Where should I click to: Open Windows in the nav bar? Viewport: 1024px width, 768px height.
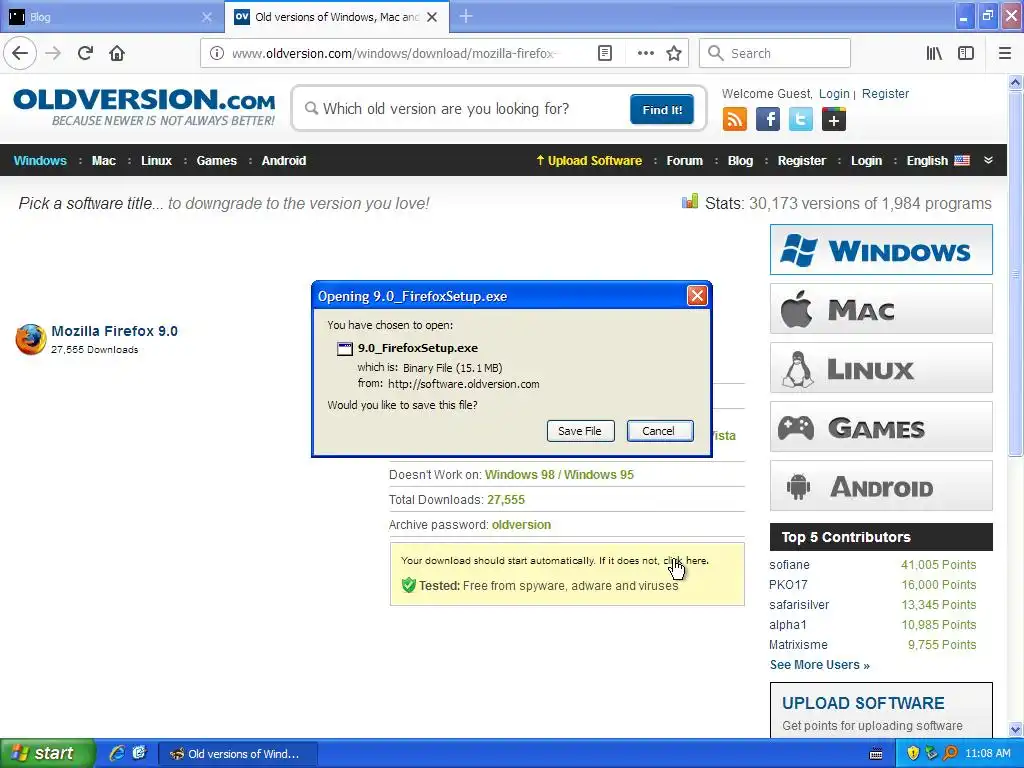point(40,161)
